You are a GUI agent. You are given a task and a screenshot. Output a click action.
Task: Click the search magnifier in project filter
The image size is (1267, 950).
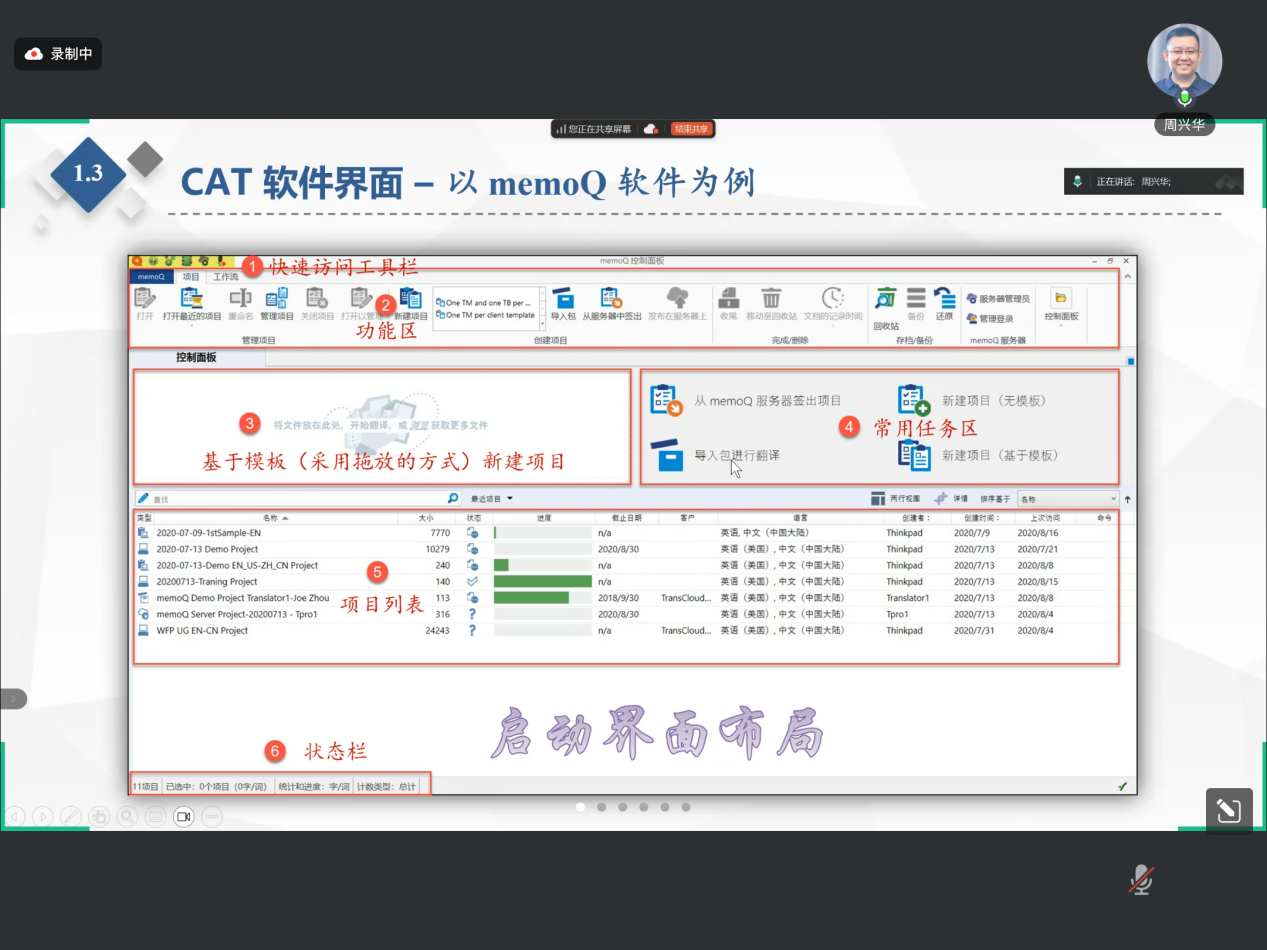tap(453, 498)
